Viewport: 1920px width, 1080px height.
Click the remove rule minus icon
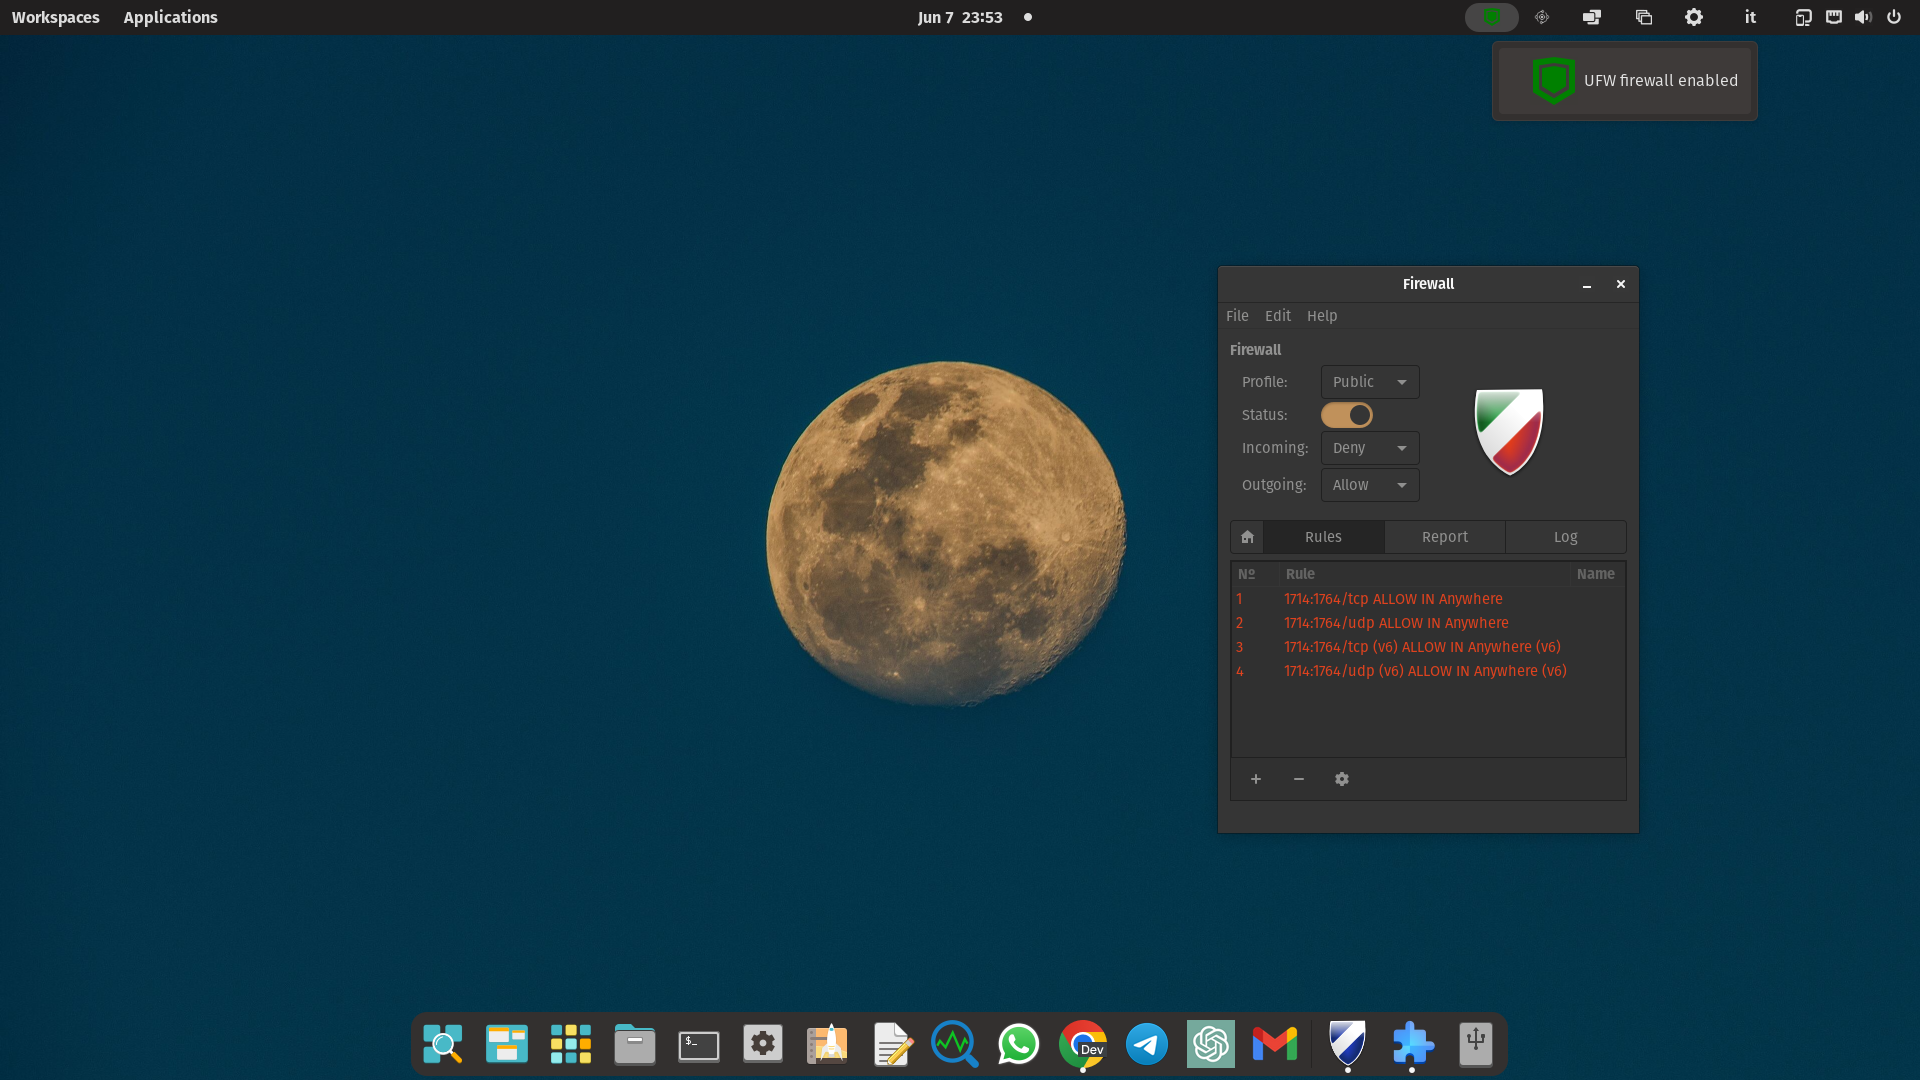(x=1299, y=779)
